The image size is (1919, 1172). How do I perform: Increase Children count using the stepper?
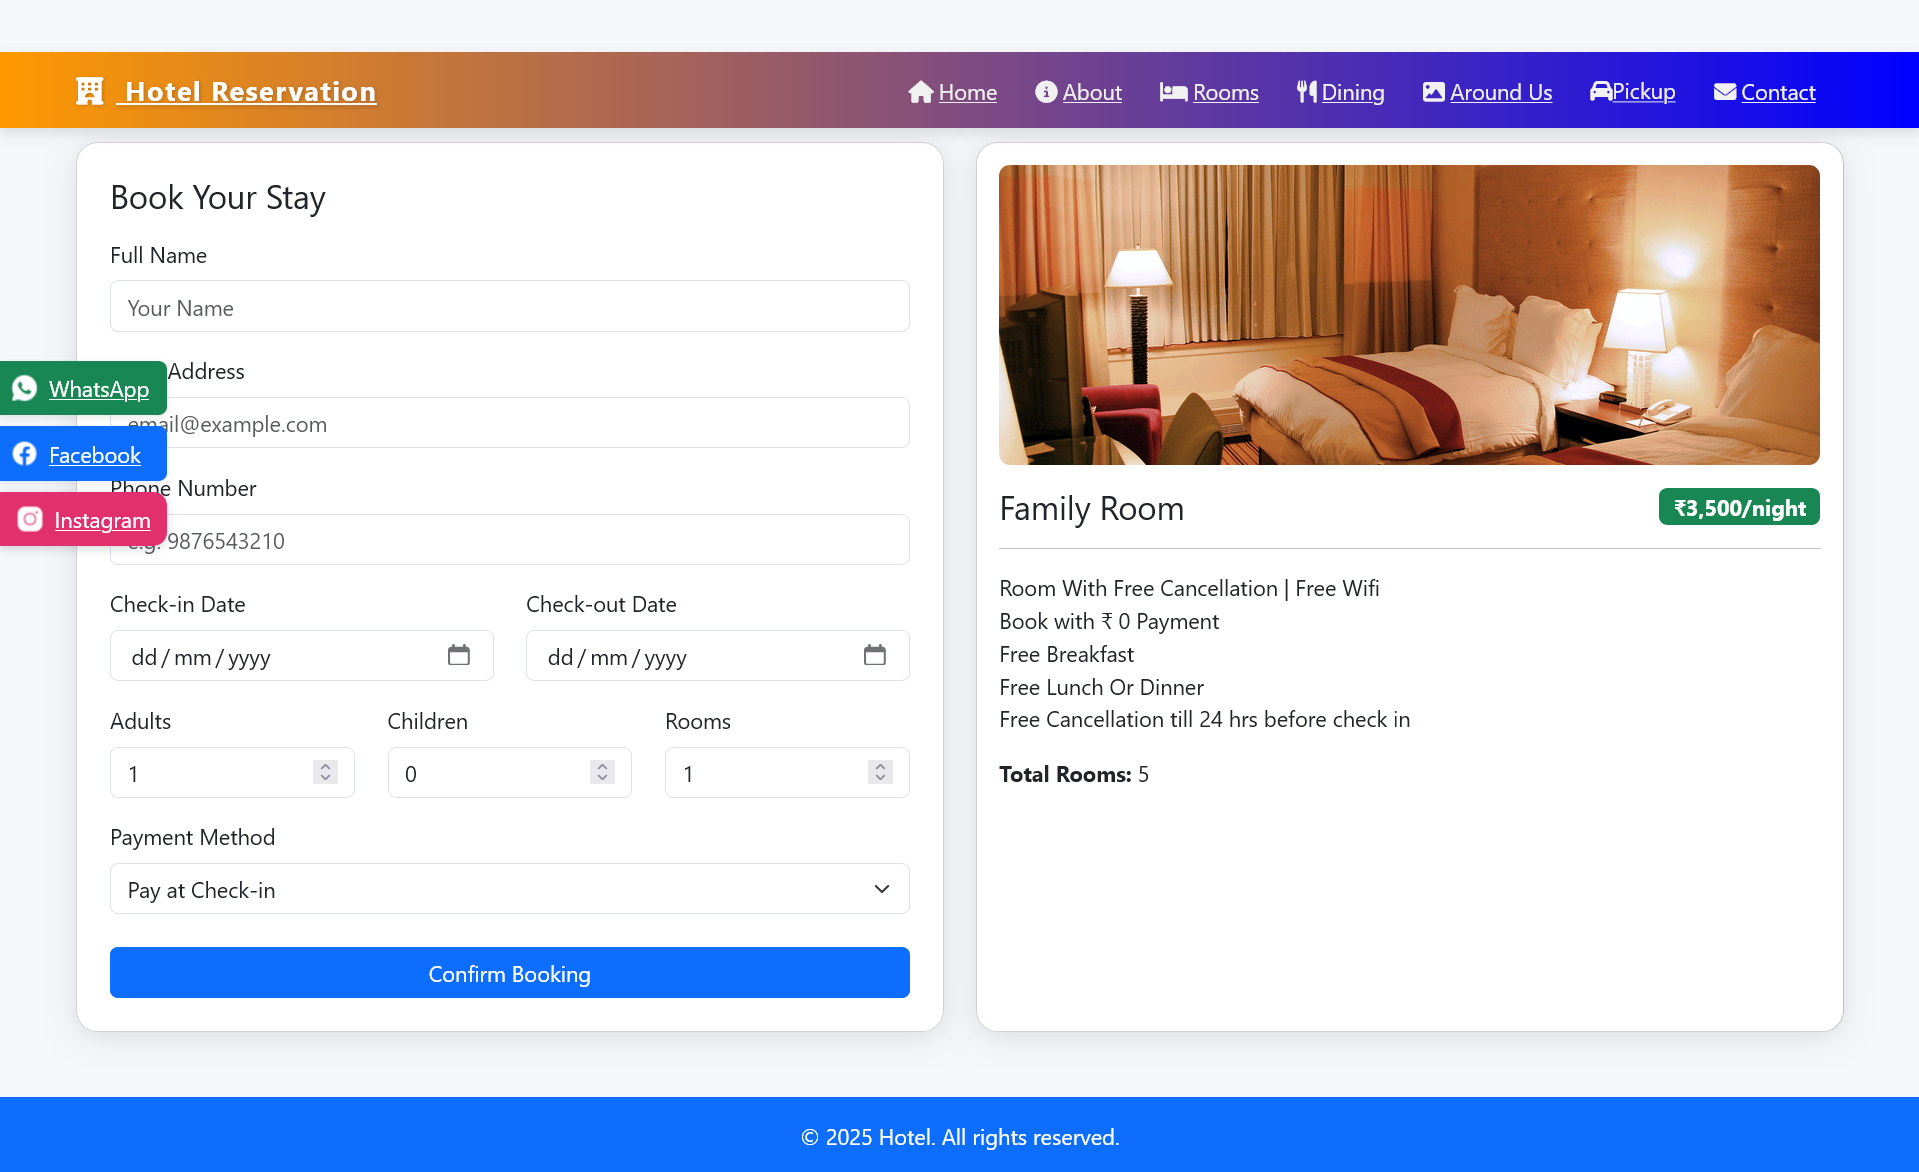point(602,766)
